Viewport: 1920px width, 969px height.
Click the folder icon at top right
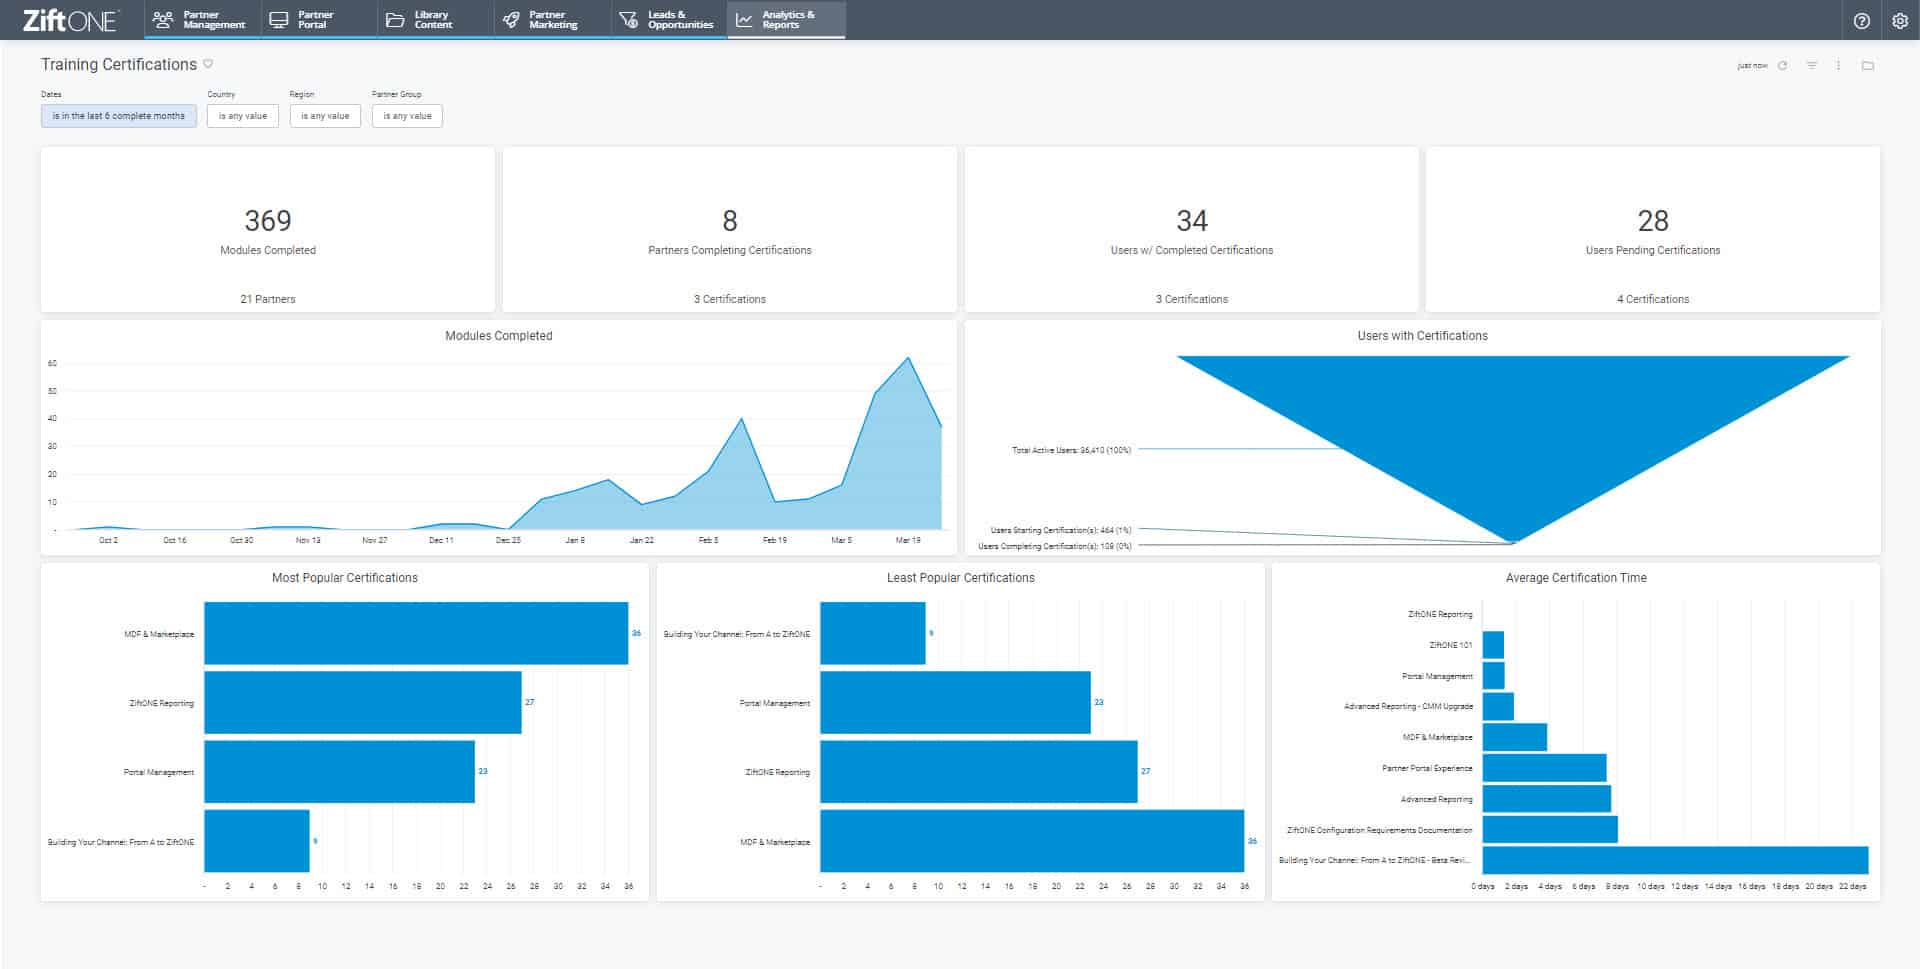pyautogui.click(x=1867, y=66)
